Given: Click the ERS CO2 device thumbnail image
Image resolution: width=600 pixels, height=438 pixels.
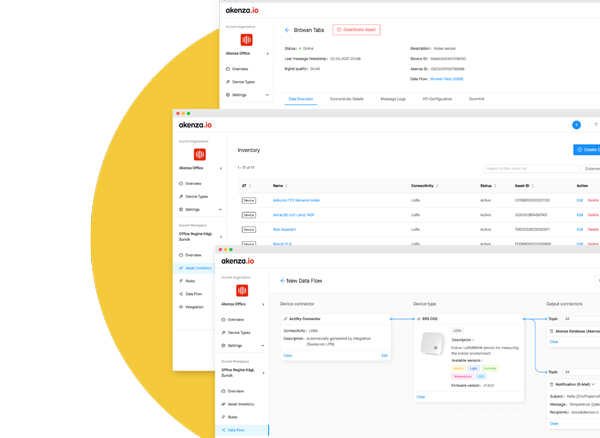Looking at the screenshot, I should (432, 344).
